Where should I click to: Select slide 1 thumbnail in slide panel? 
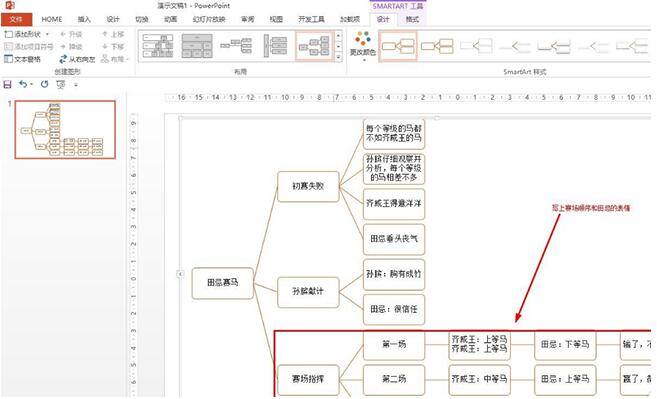pyautogui.click(x=65, y=130)
